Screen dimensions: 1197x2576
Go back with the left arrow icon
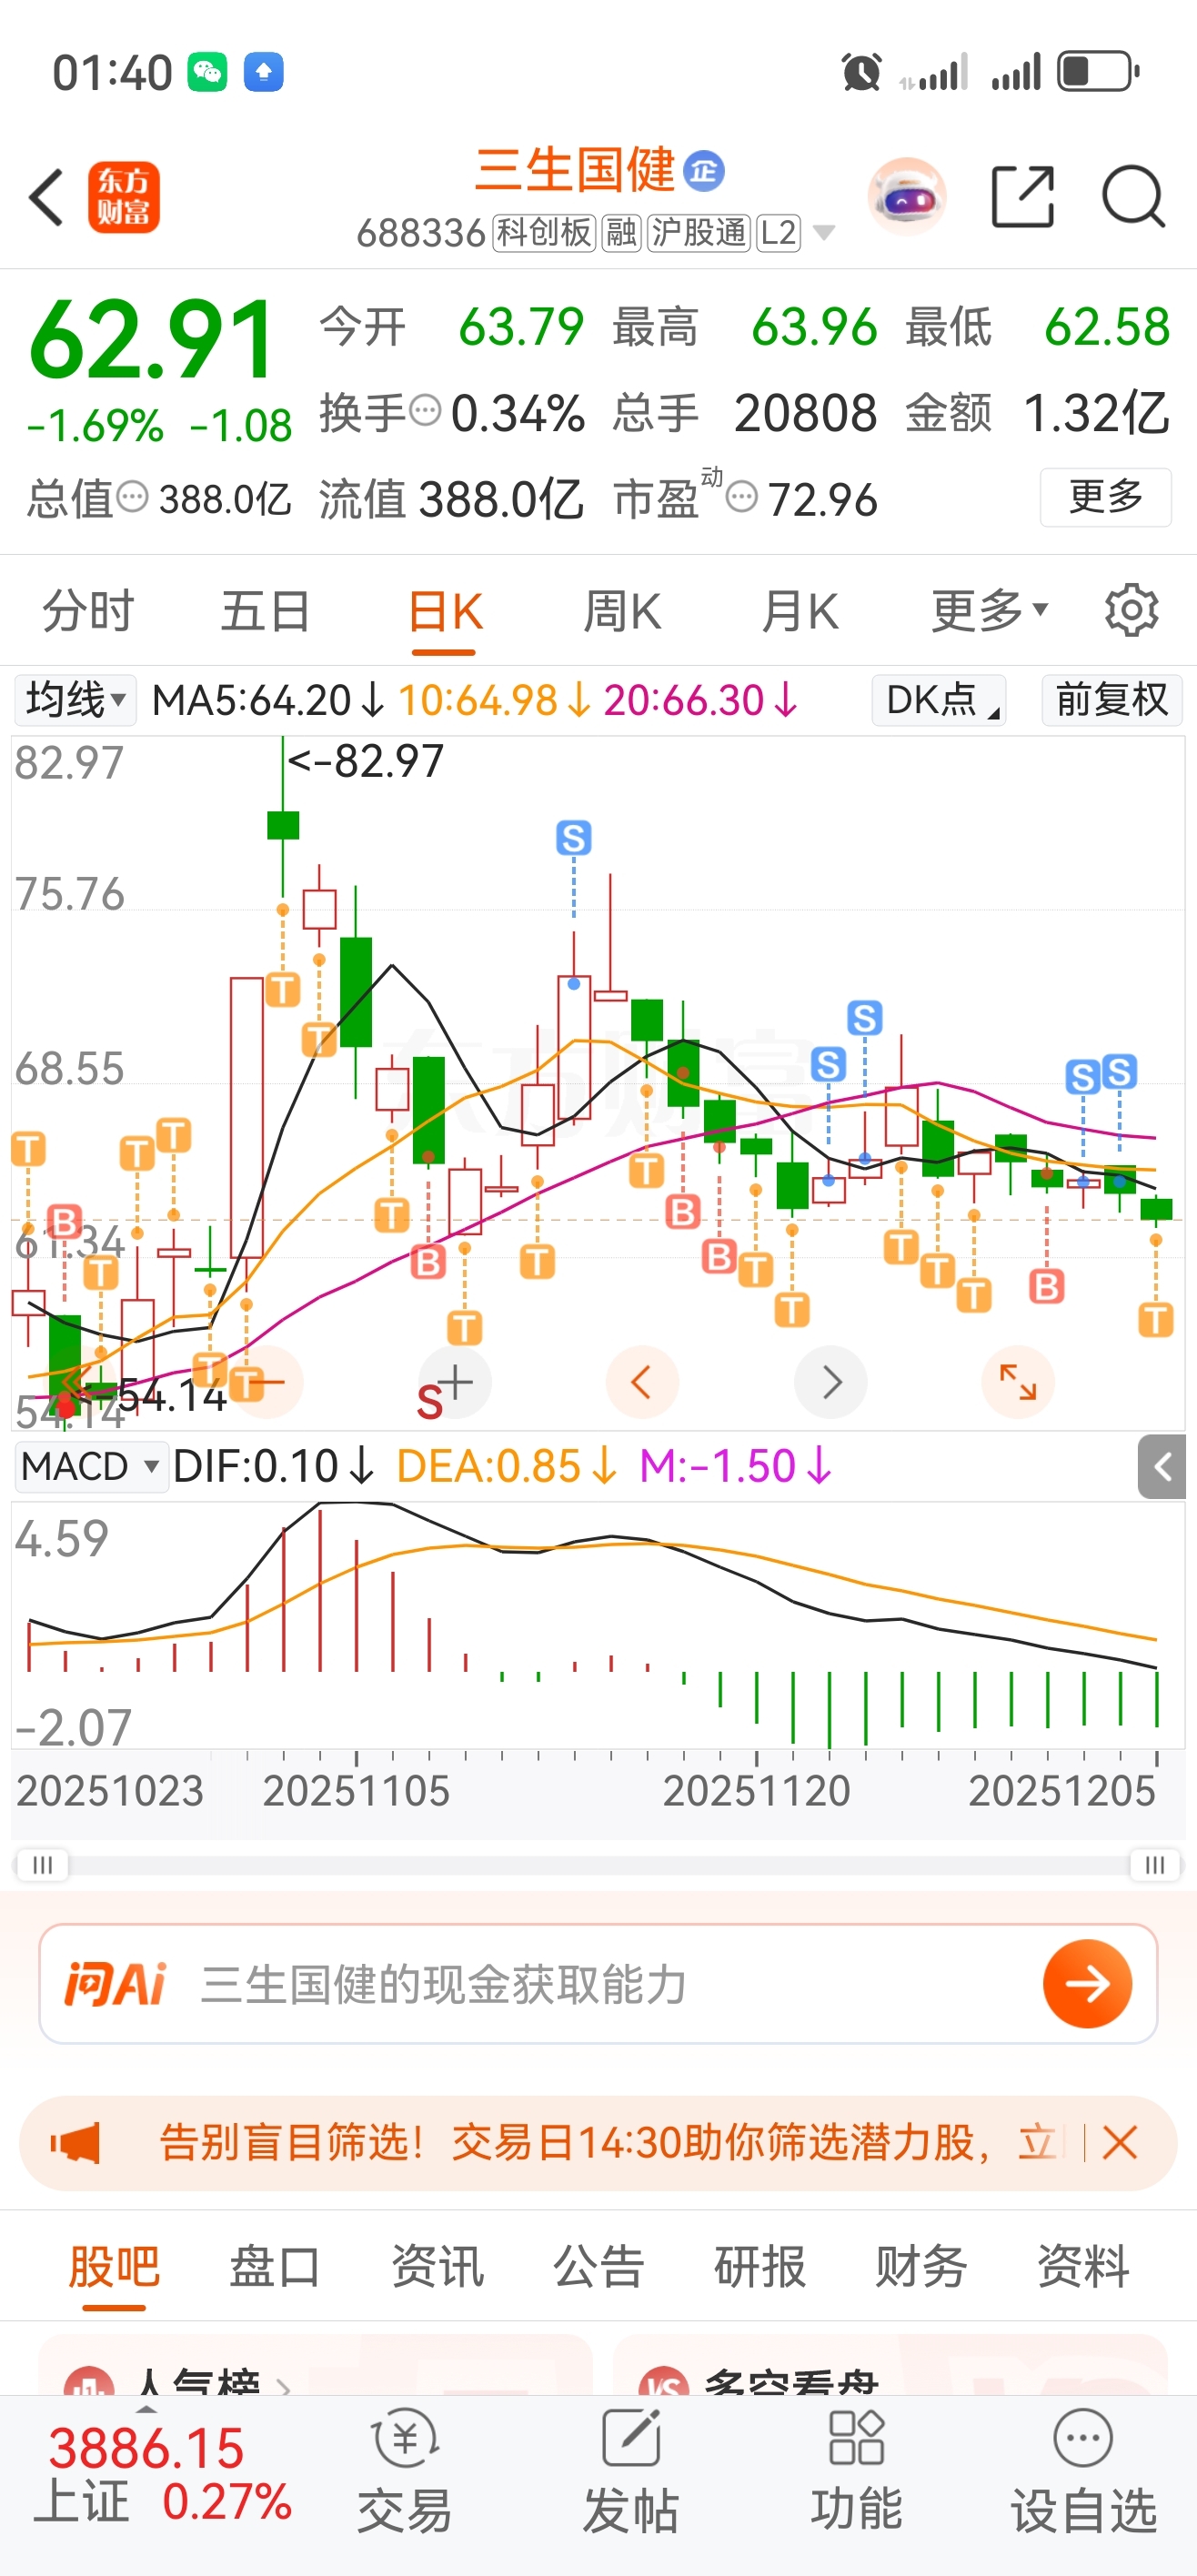coord(47,197)
